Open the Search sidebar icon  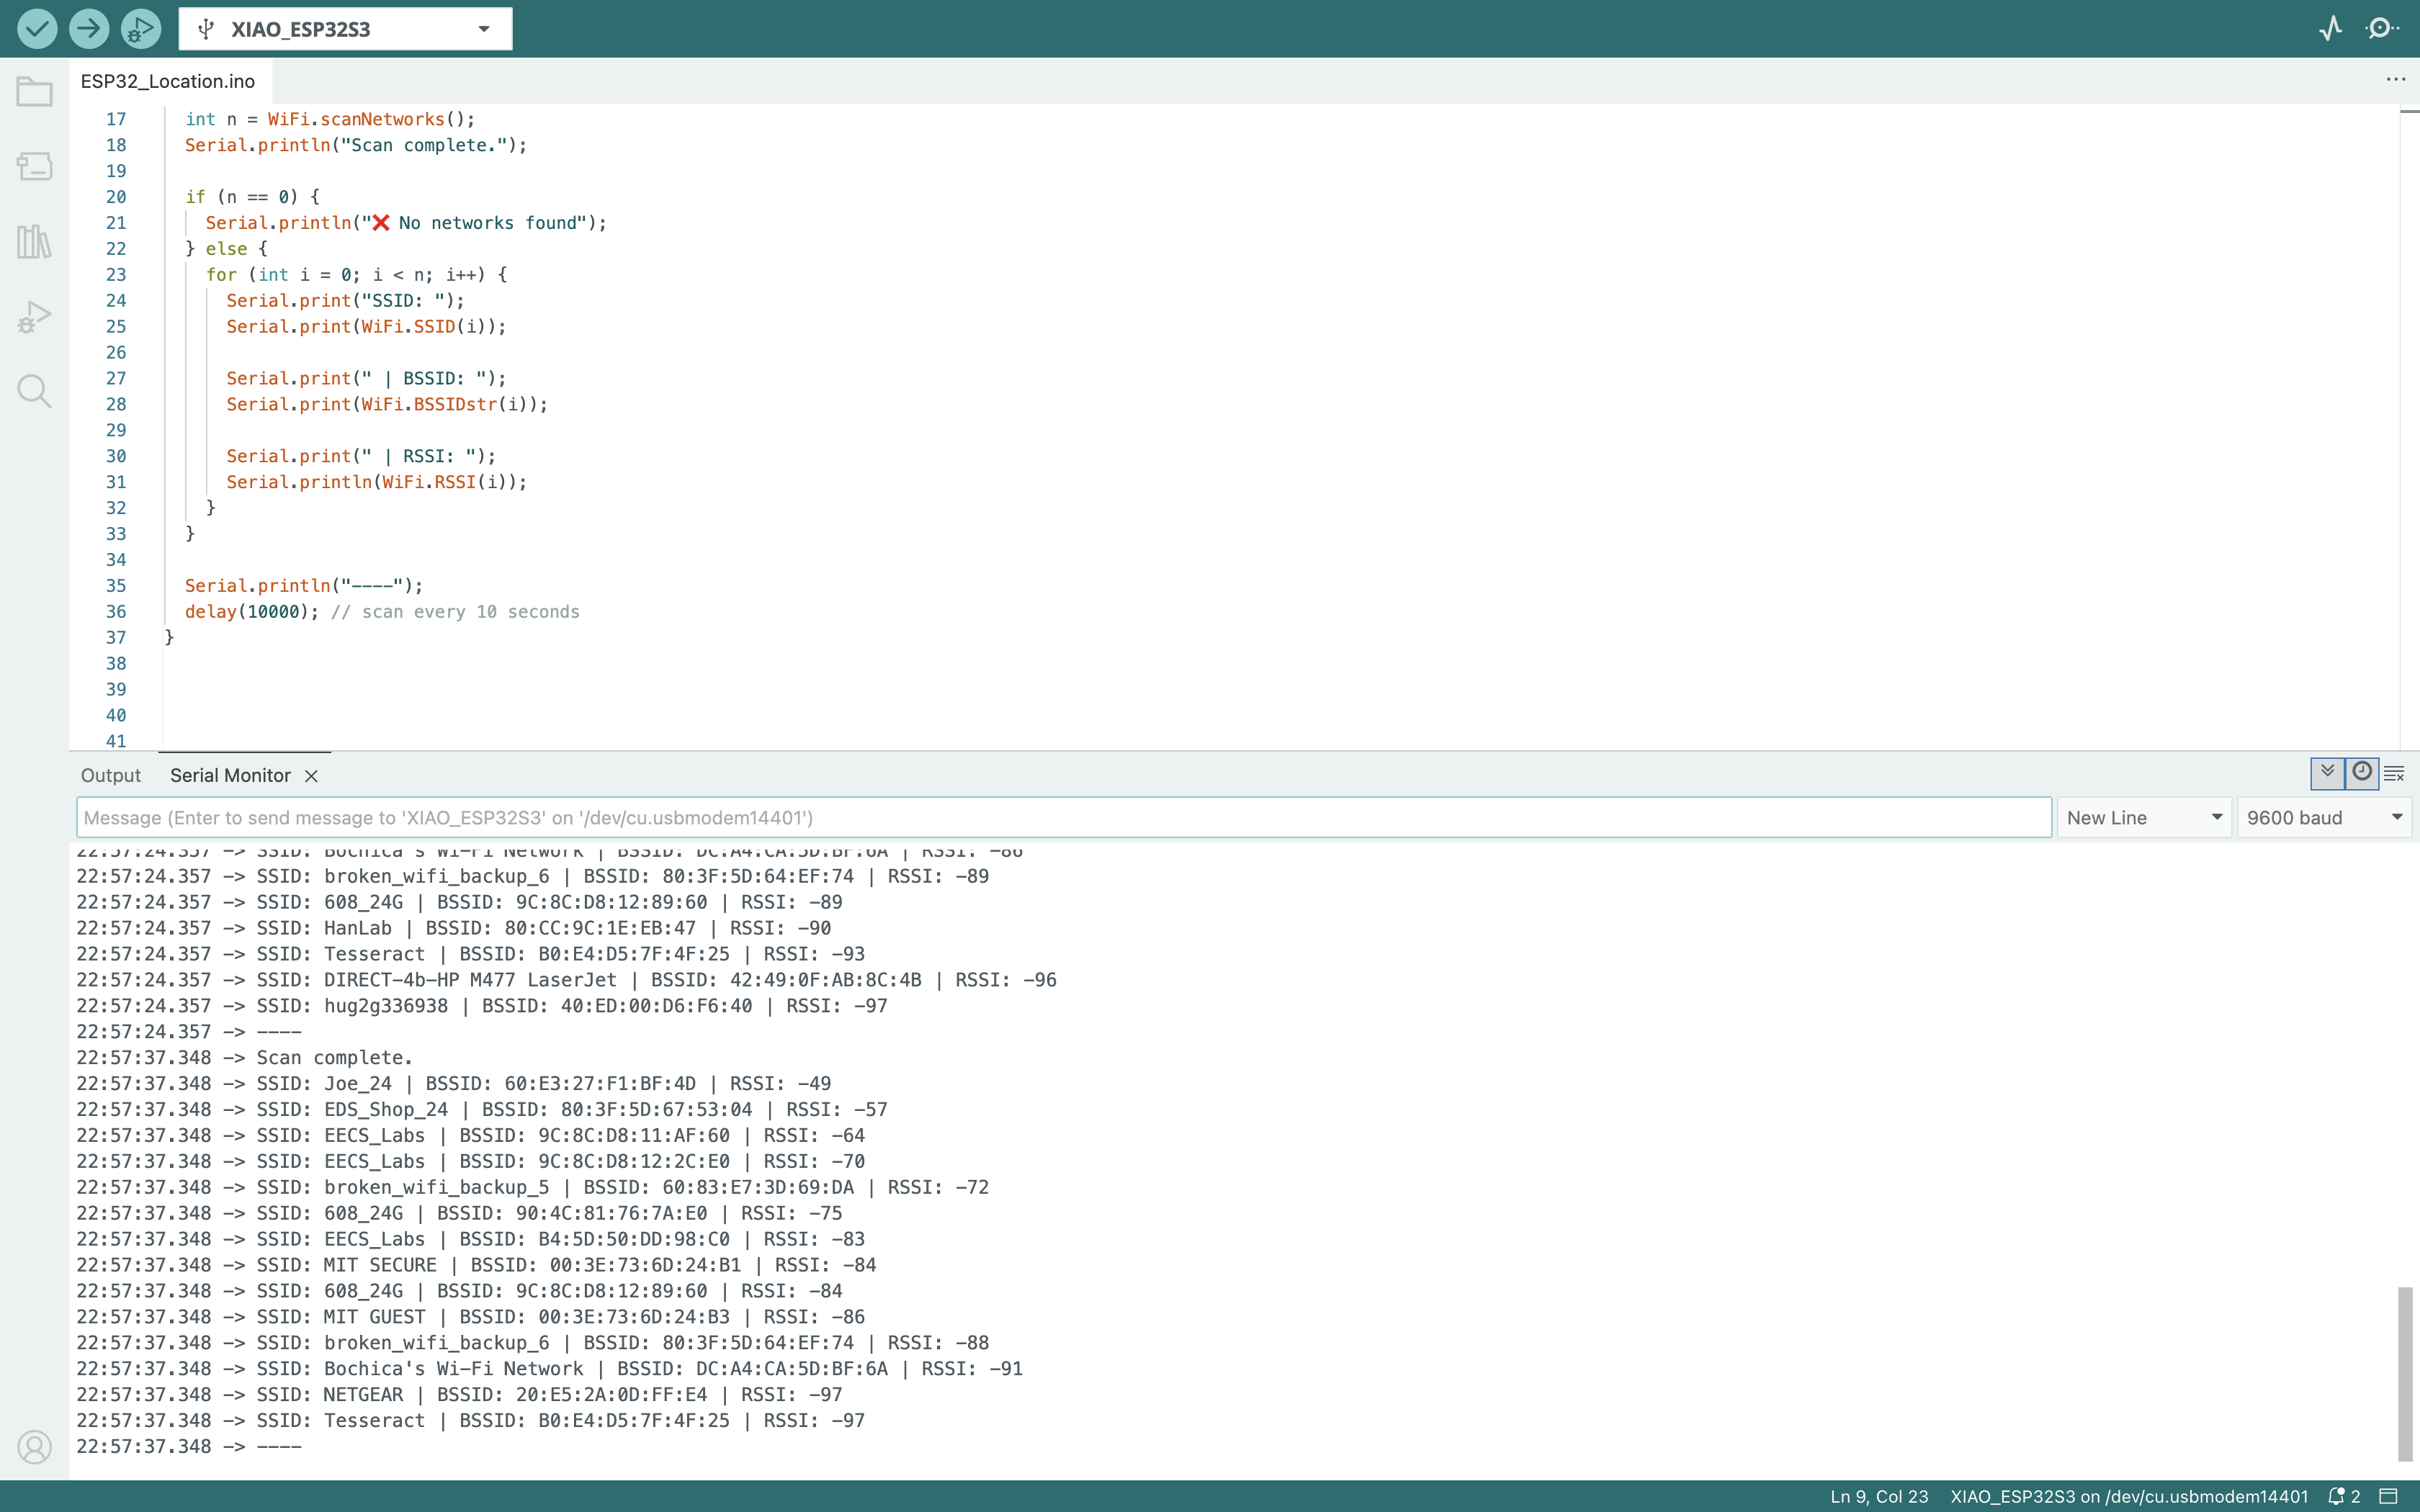click(x=34, y=391)
